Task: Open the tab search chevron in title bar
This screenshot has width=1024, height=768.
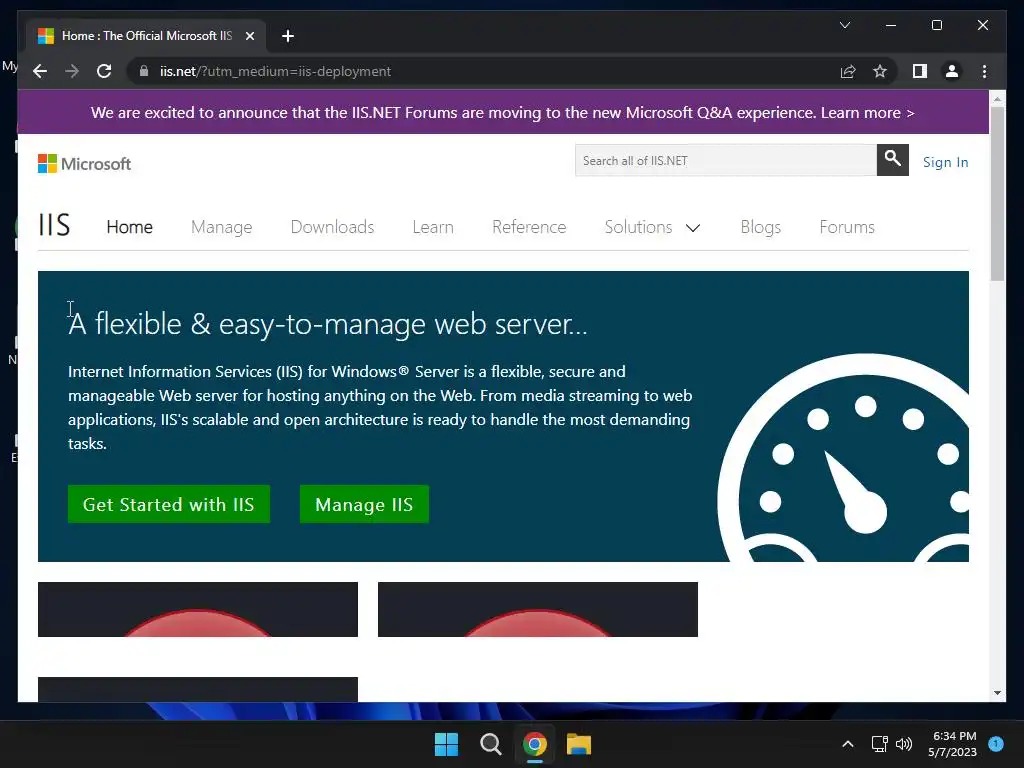Action: [844, 25]
